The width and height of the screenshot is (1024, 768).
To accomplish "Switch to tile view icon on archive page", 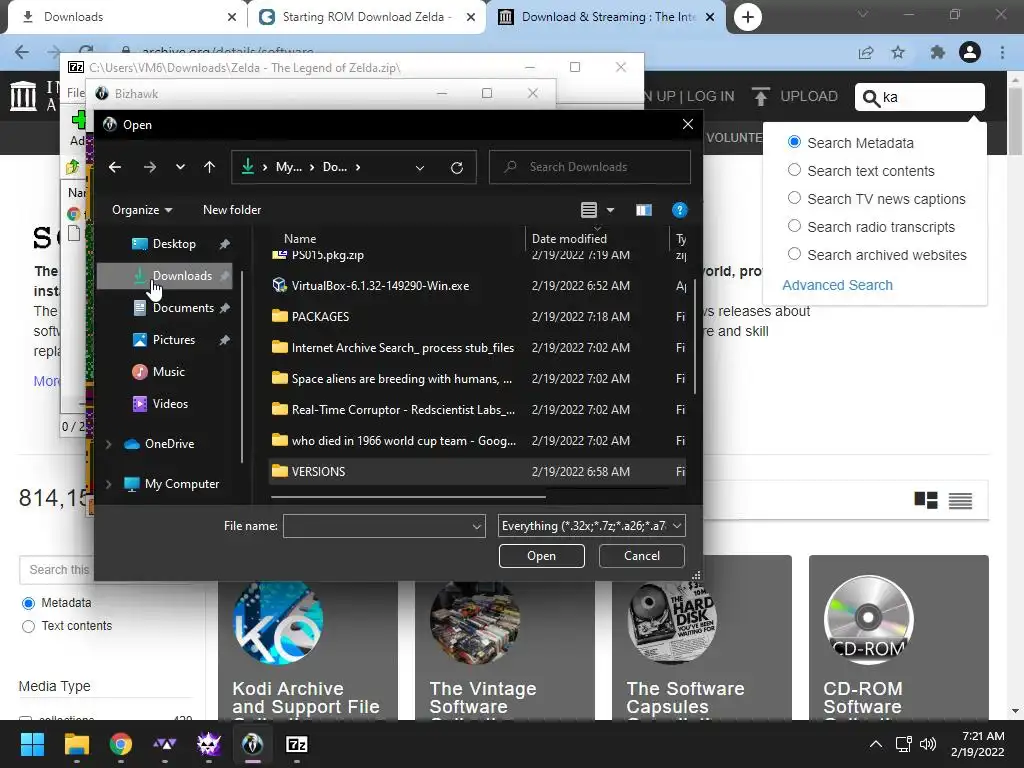I will click(926, 500).
